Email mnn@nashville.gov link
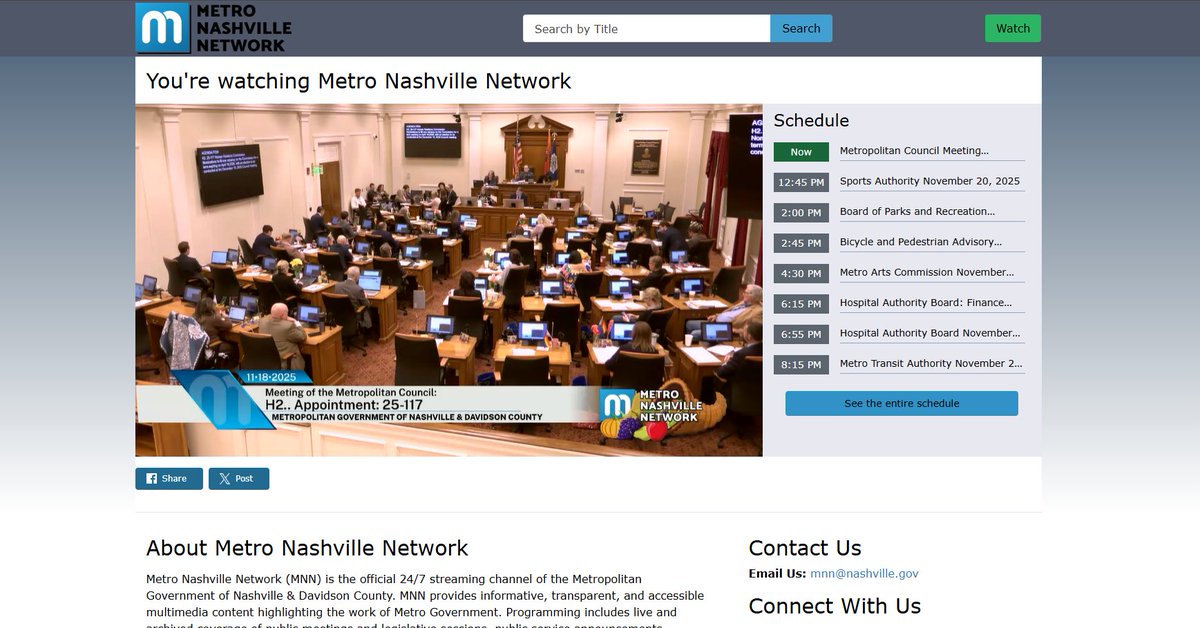Image resolution: width=1200 pixels, height=628 pixels. pyautogui.click(x=864, y=574)
